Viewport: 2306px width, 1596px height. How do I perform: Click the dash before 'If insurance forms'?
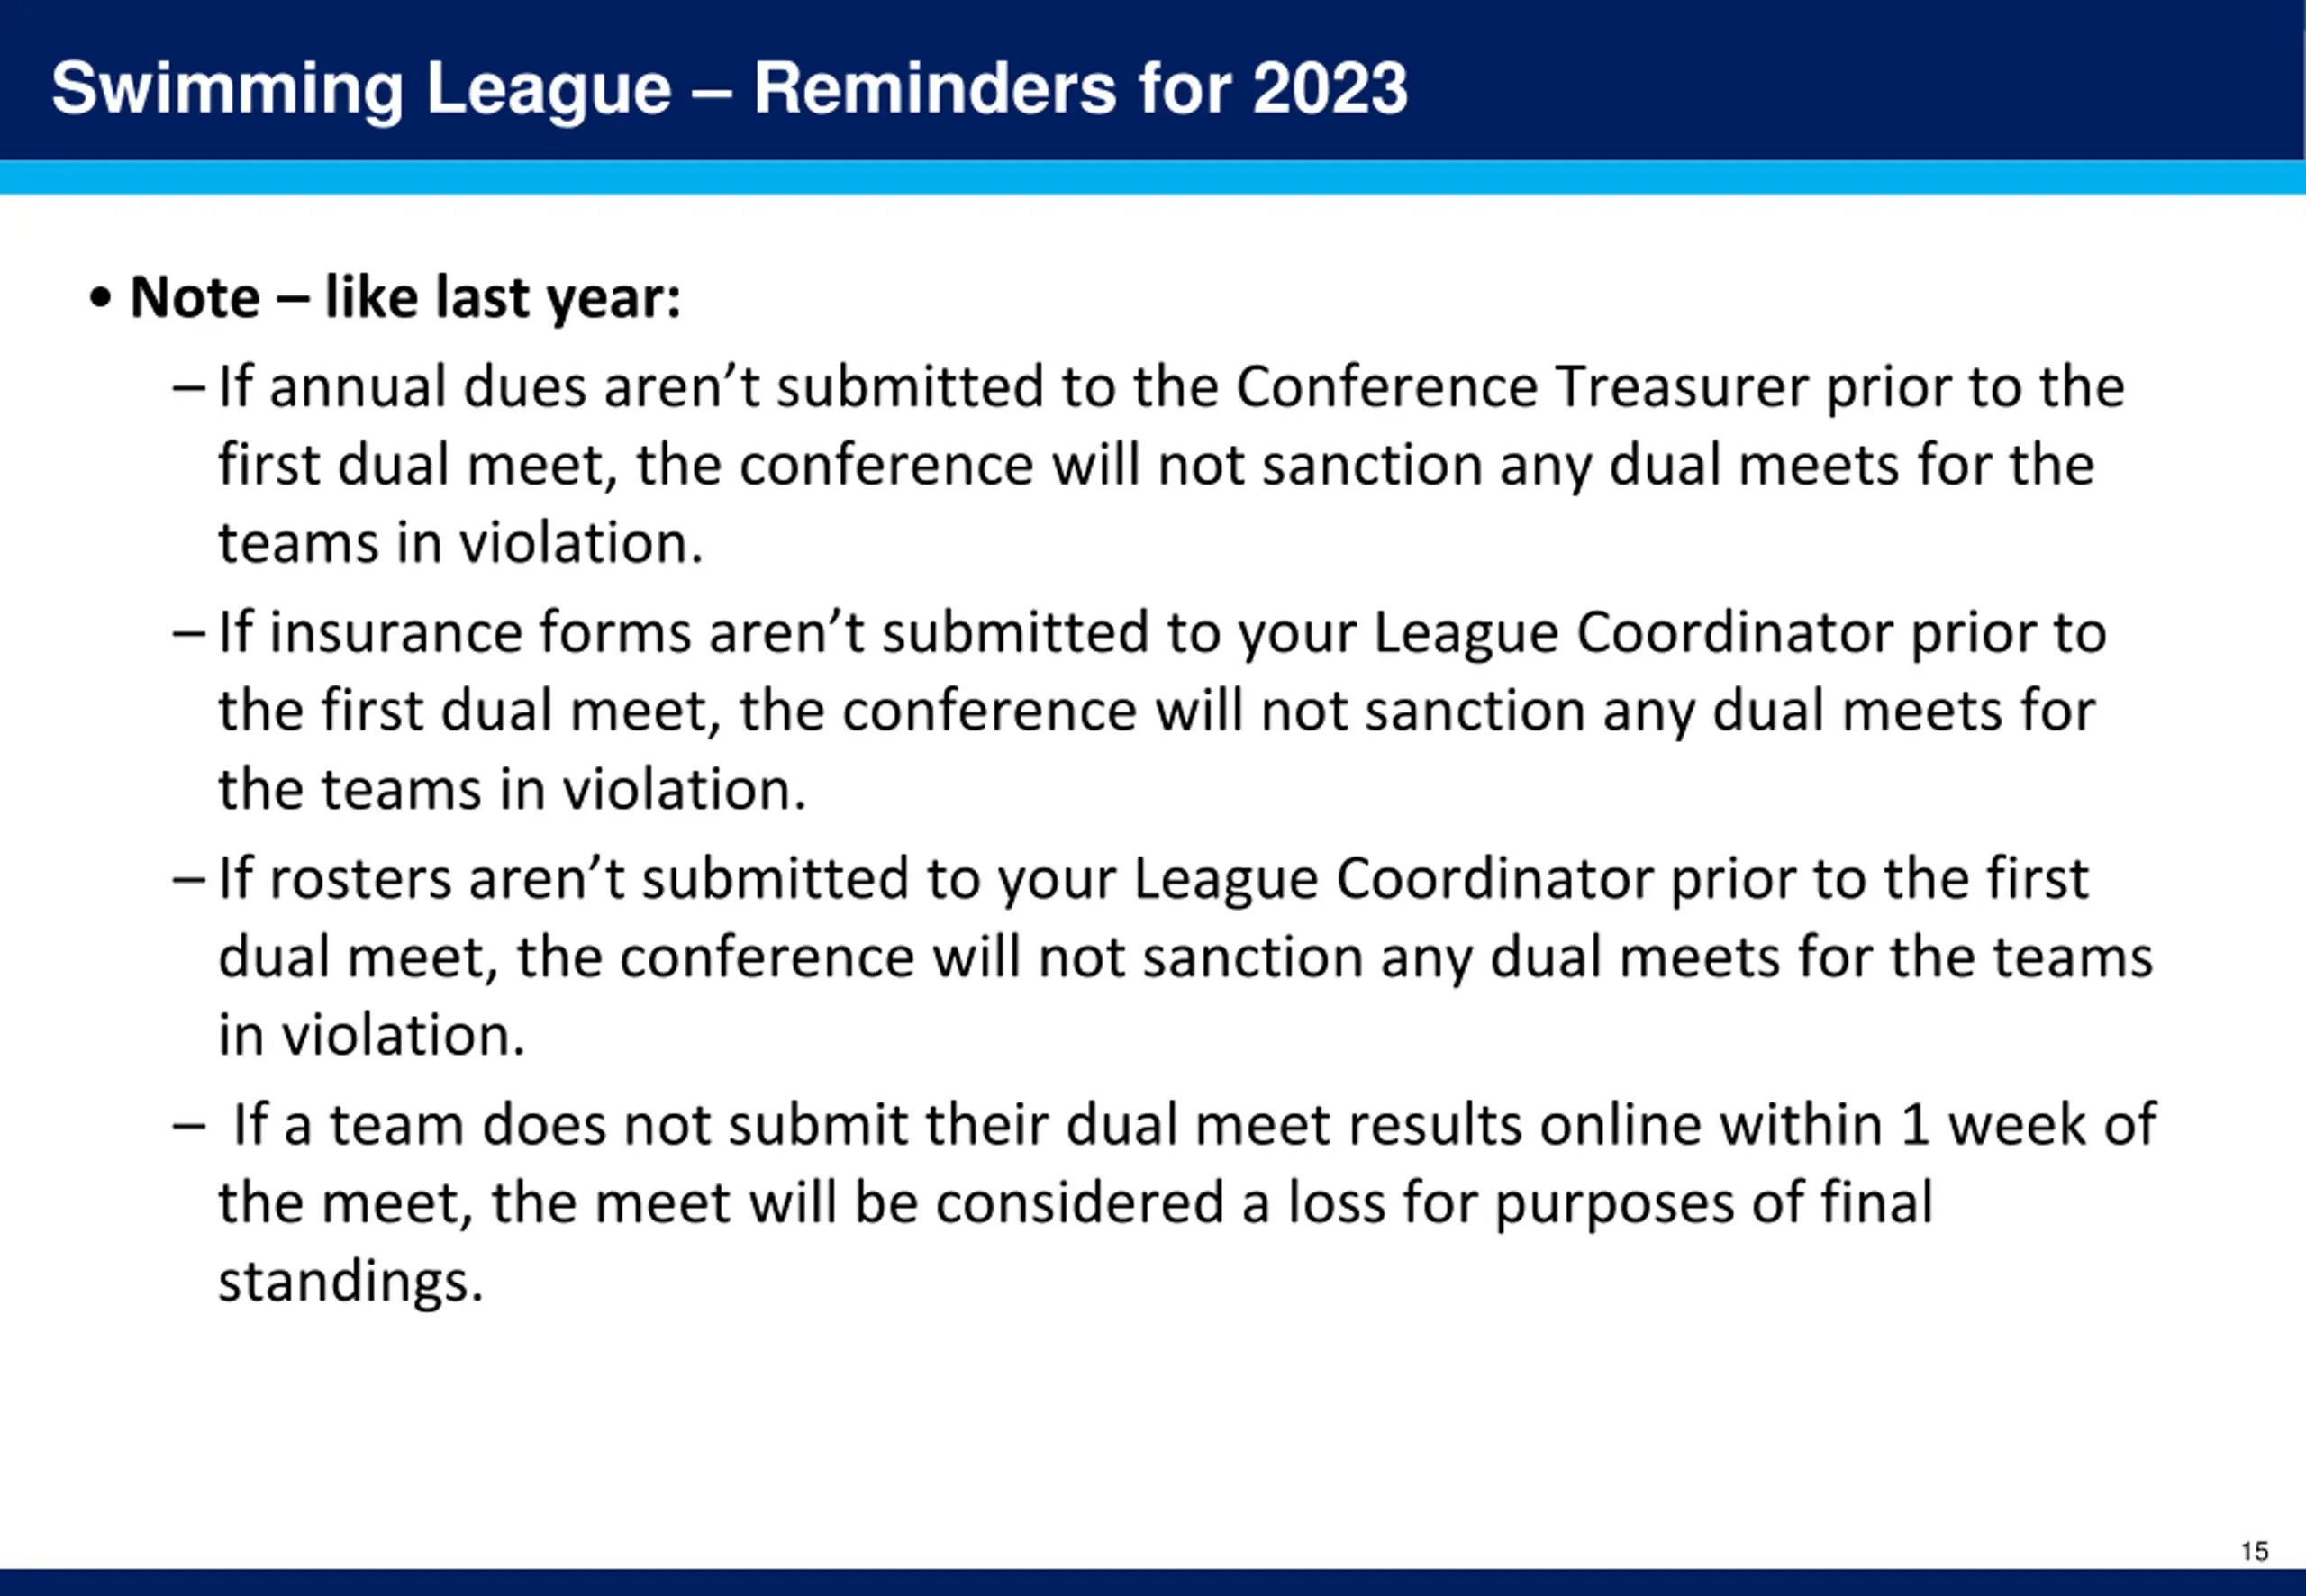point(189,633)
